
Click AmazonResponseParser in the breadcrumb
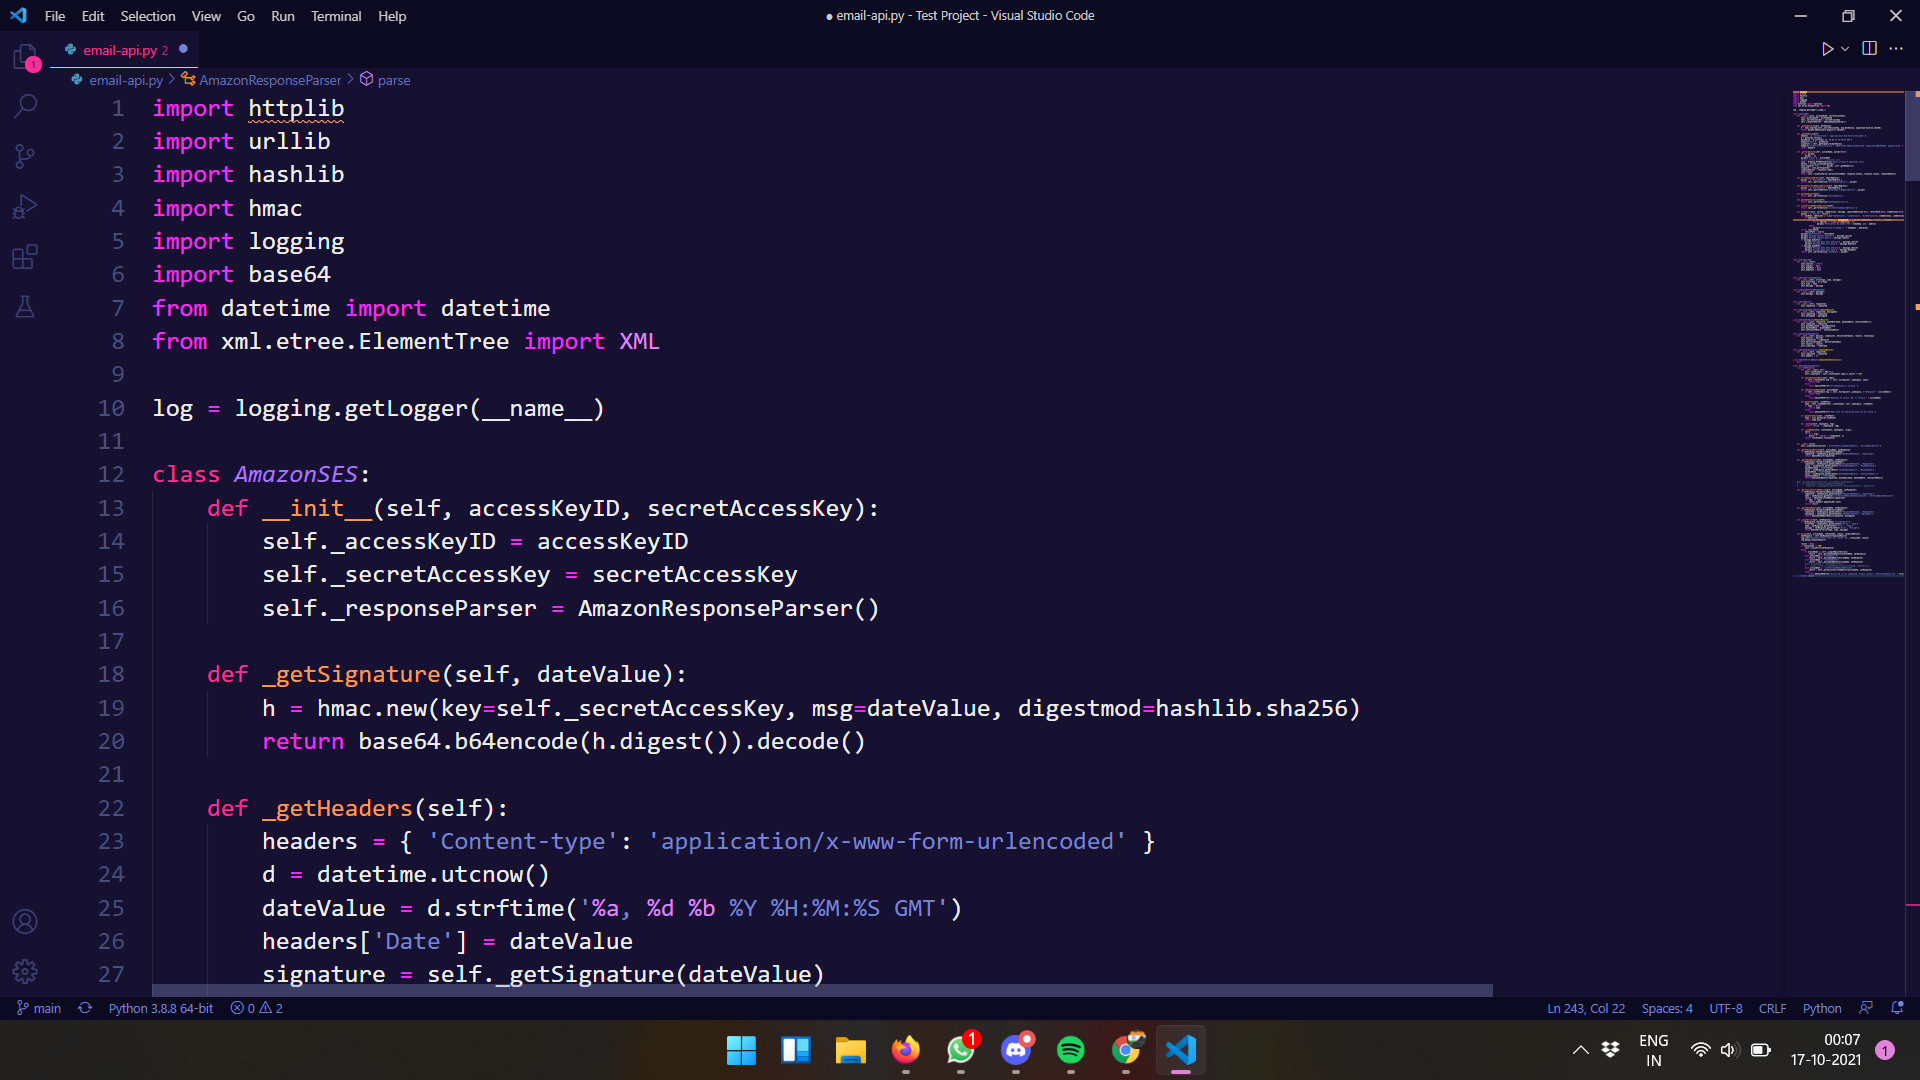269,80
